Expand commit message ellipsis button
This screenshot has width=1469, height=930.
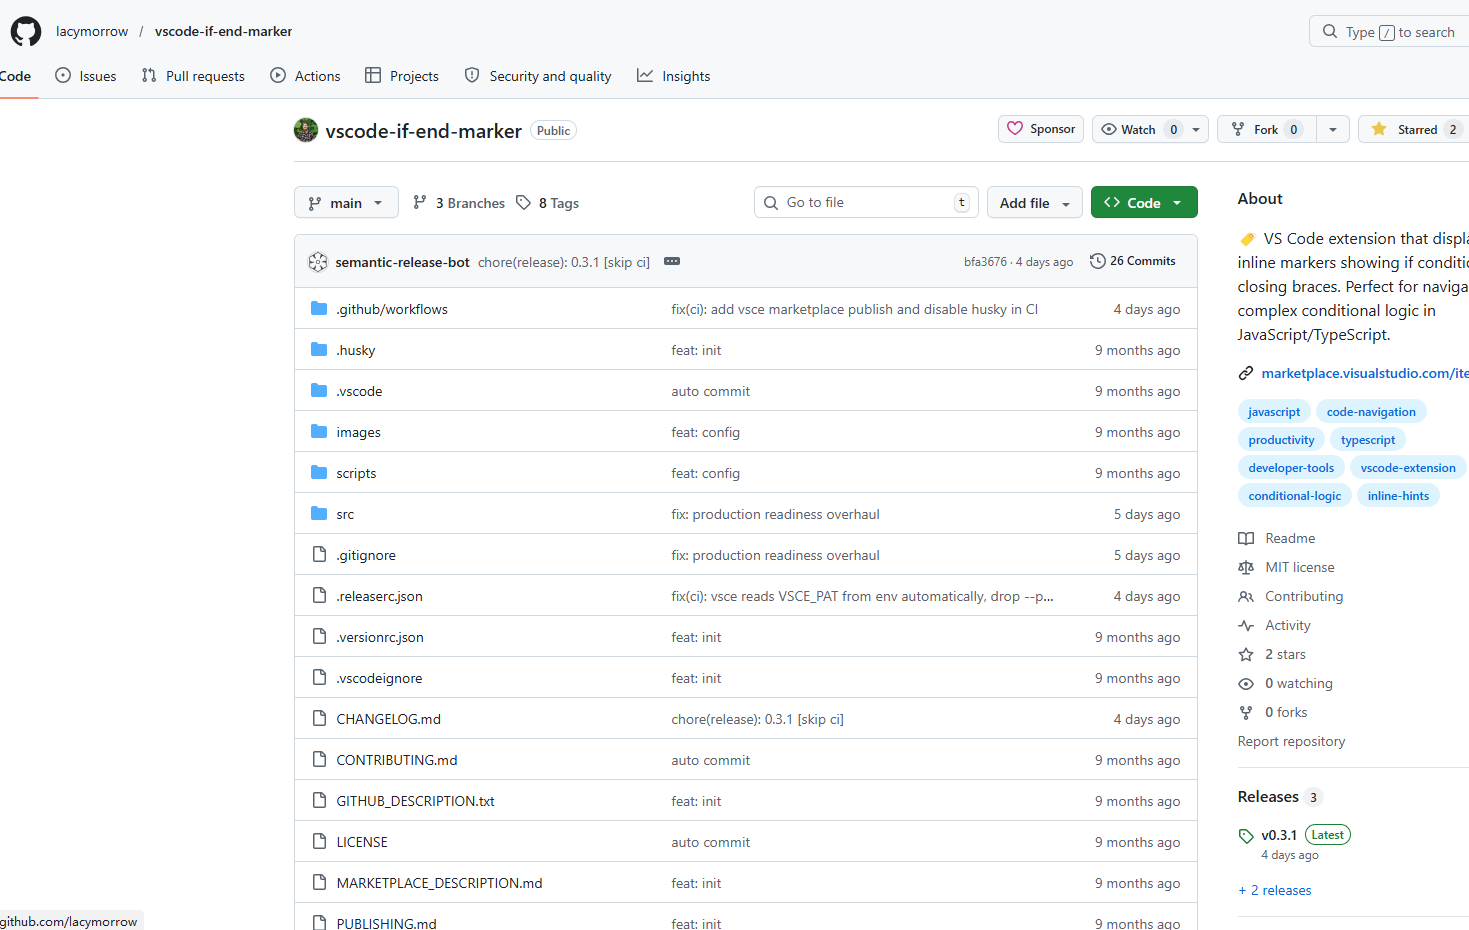pos(672,262)
